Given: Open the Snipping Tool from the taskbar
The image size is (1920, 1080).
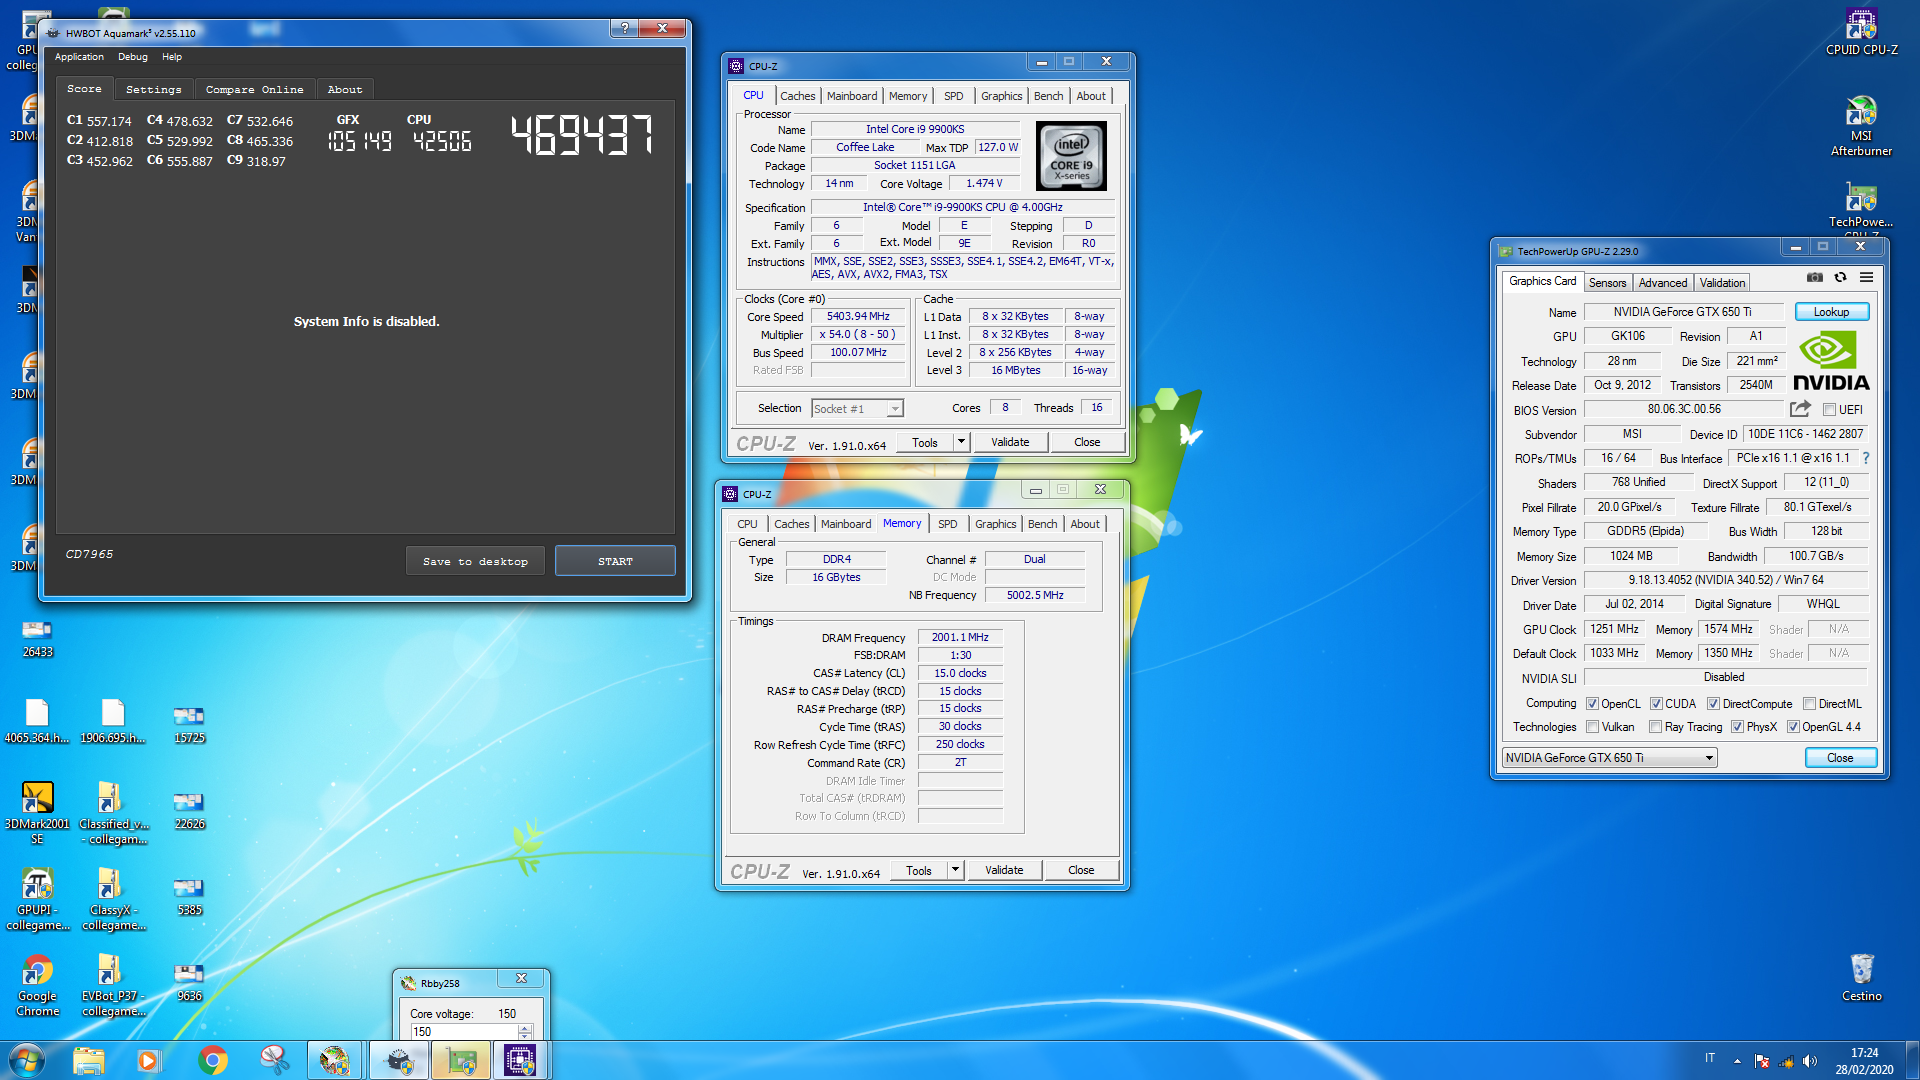Looking at the screenshot, I should pyautogui.click(x=273, y=1060).
